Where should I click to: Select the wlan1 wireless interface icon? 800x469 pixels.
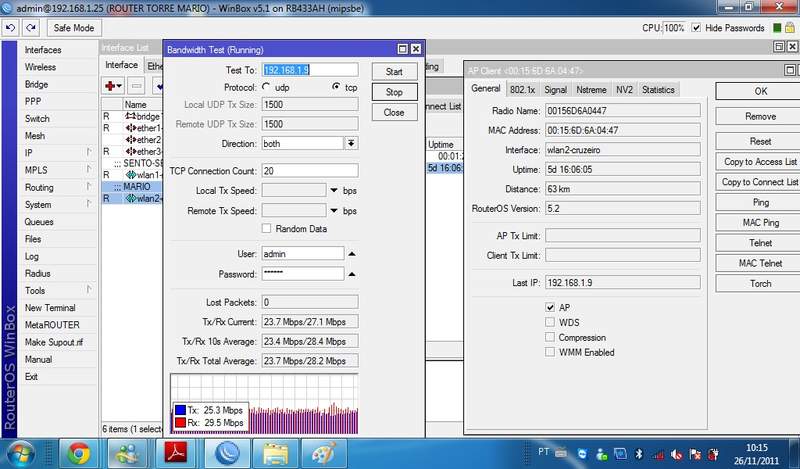click(131, 175)
